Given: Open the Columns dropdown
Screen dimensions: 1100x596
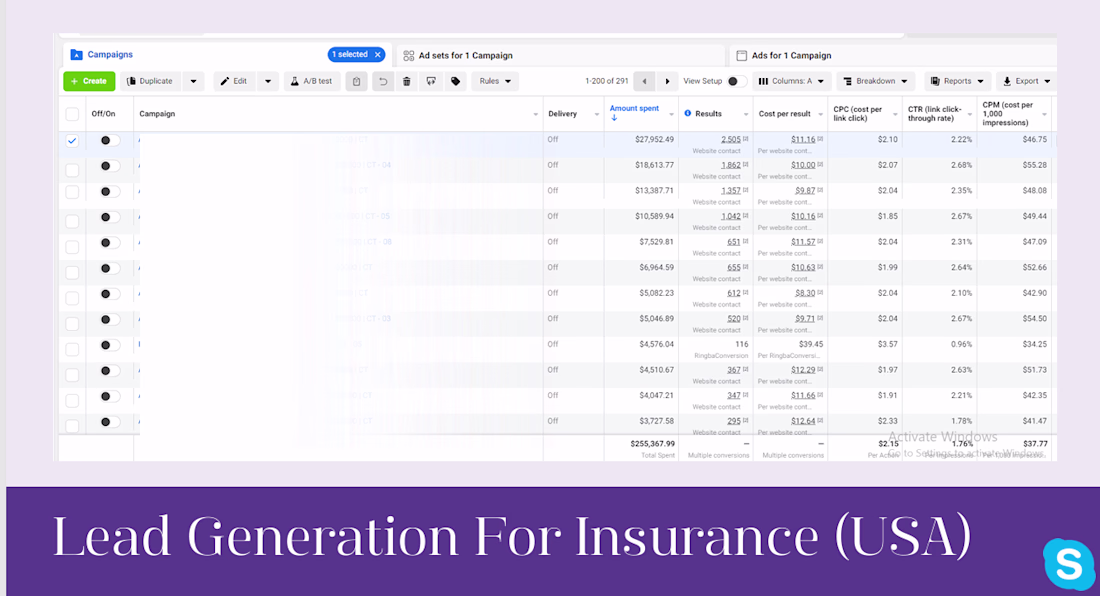Looking at the screenshot, I should (792, 81).
